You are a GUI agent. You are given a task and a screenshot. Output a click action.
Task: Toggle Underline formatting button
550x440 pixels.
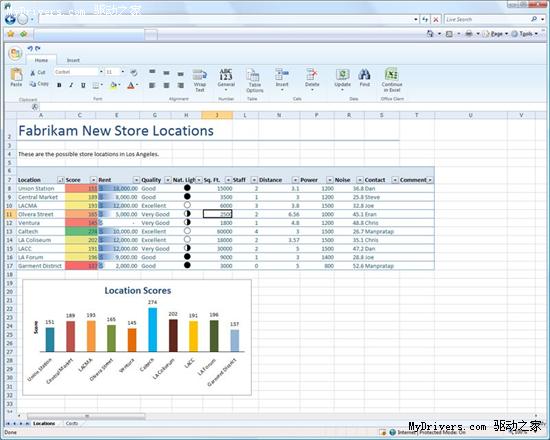[x=83, y=85]
